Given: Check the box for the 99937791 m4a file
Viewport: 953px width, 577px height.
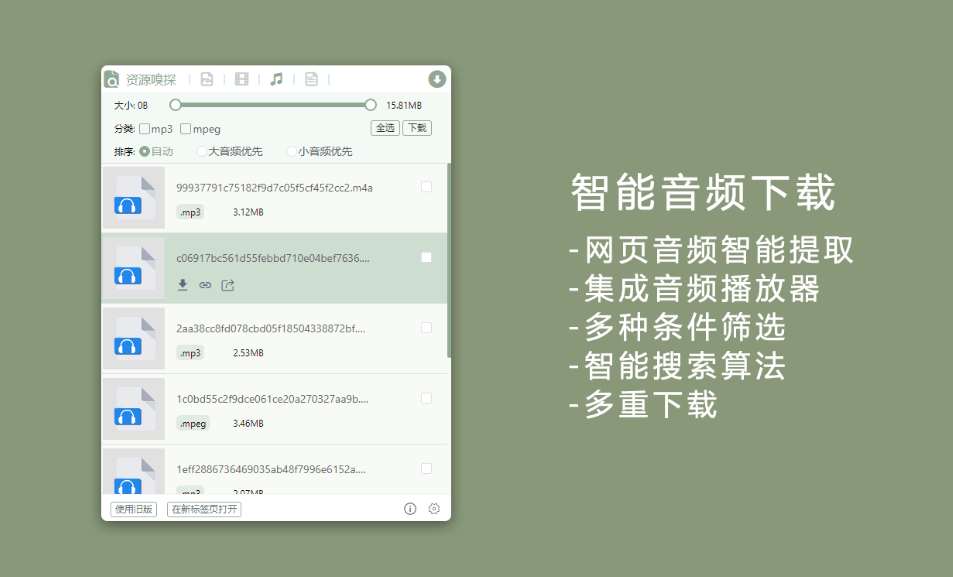Looking at the screenshot, I should [x=426, y=186].
